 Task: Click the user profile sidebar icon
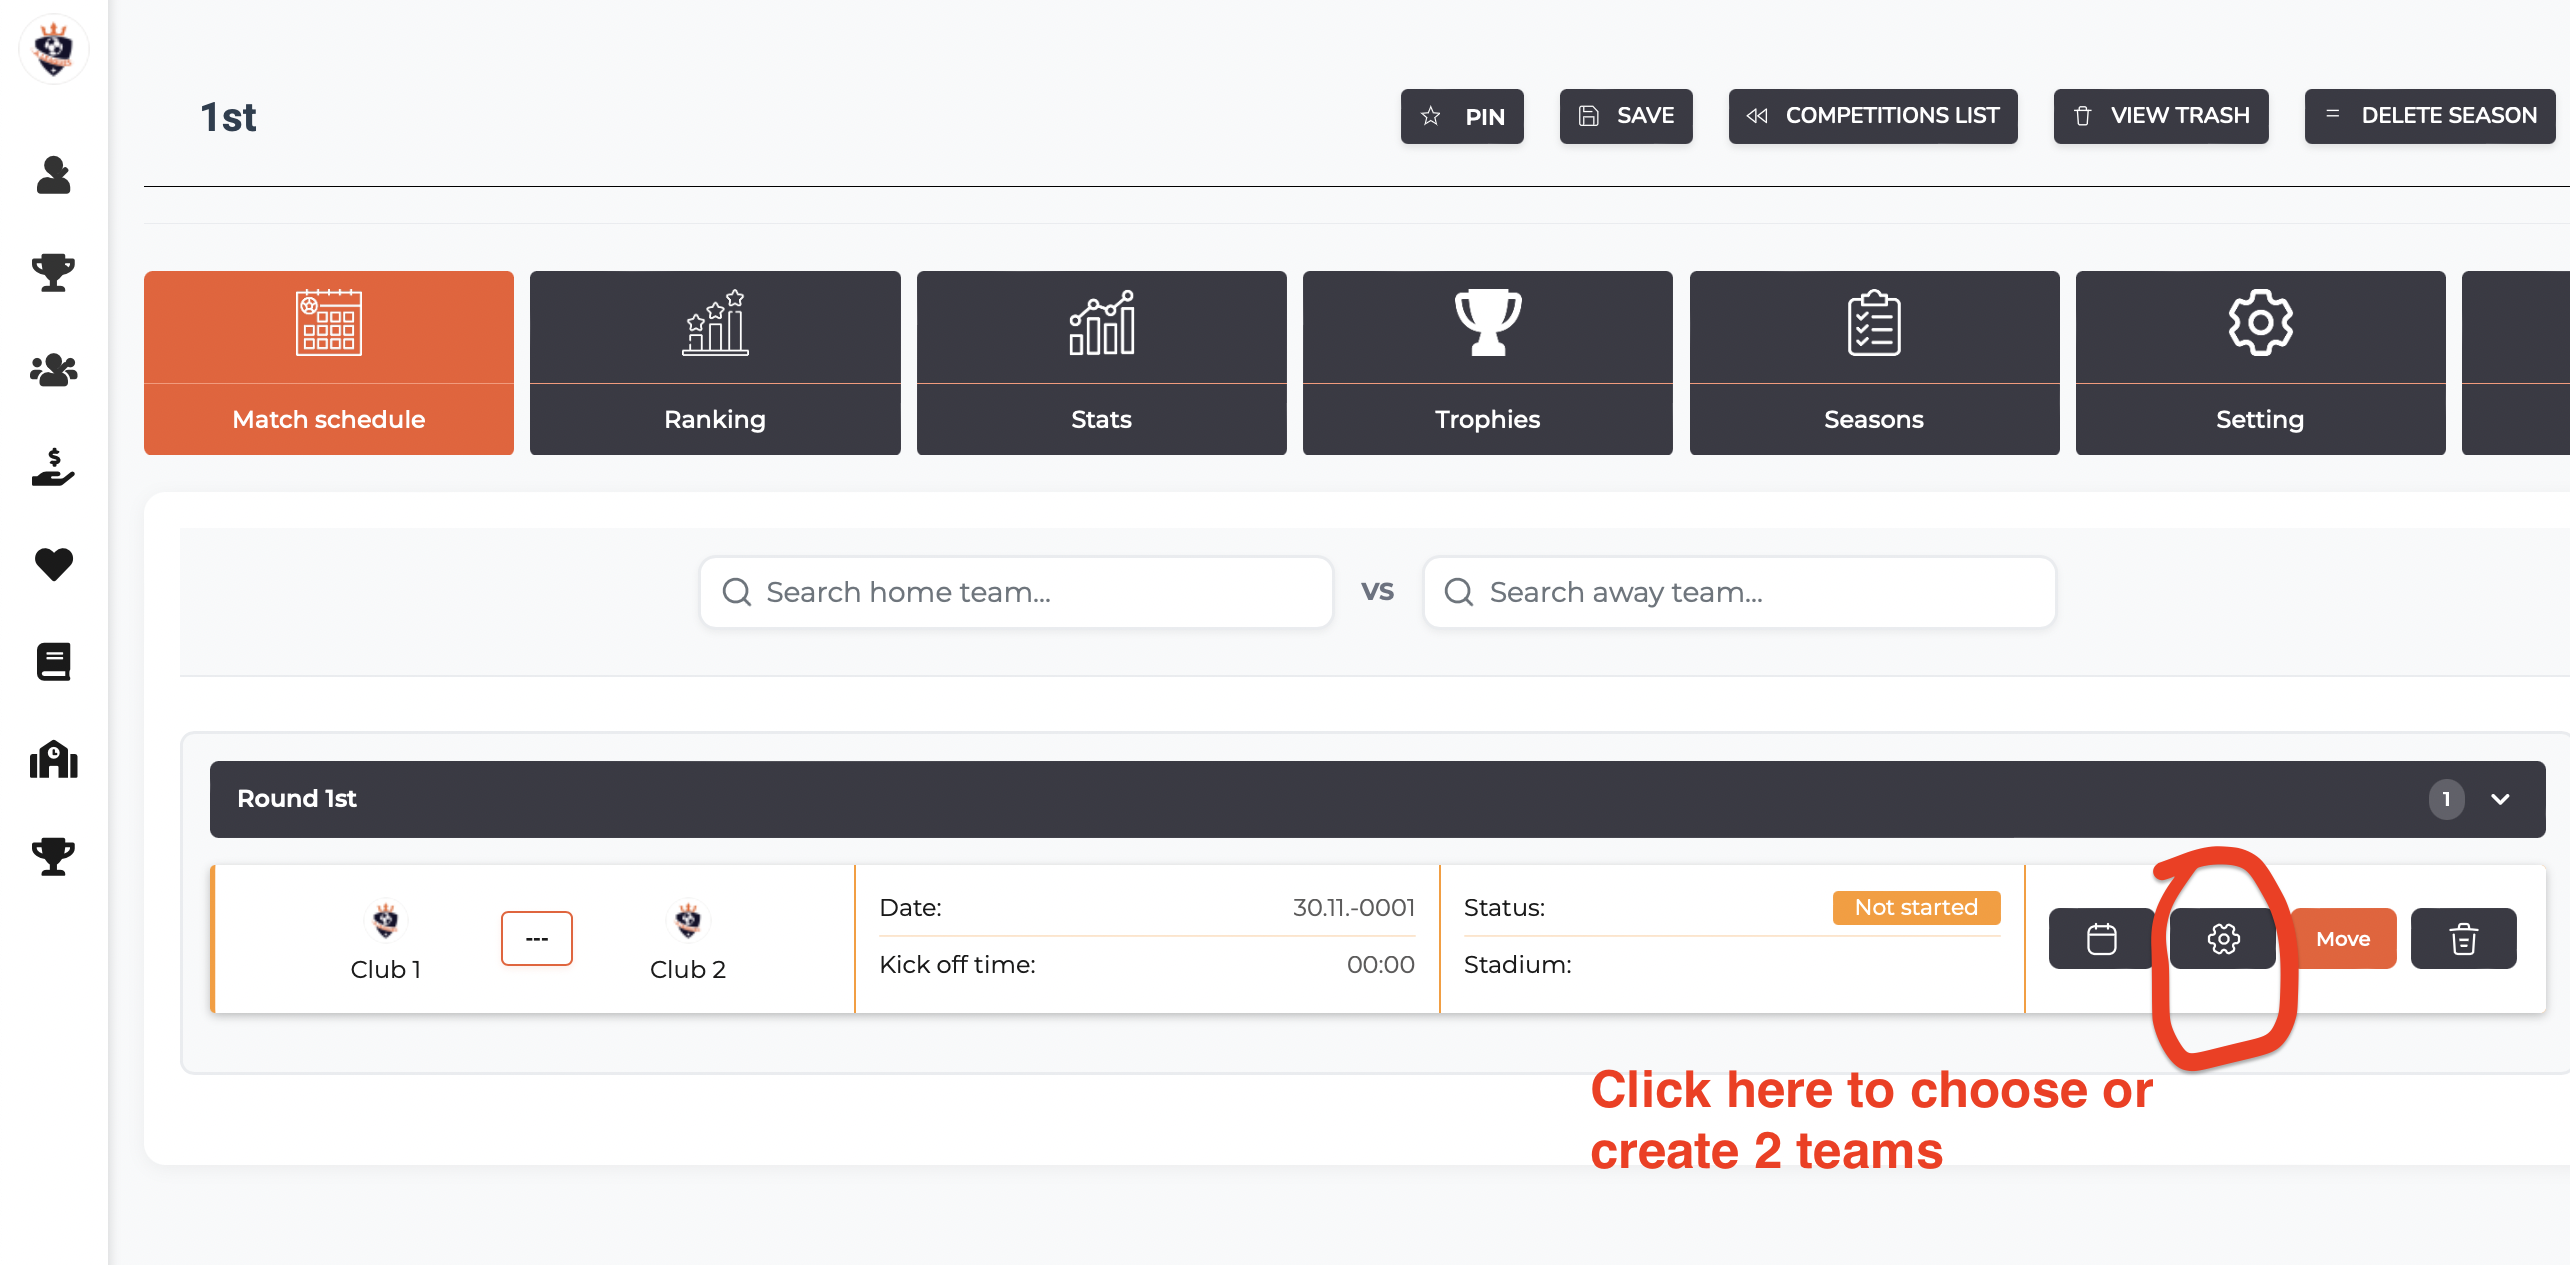53,175
